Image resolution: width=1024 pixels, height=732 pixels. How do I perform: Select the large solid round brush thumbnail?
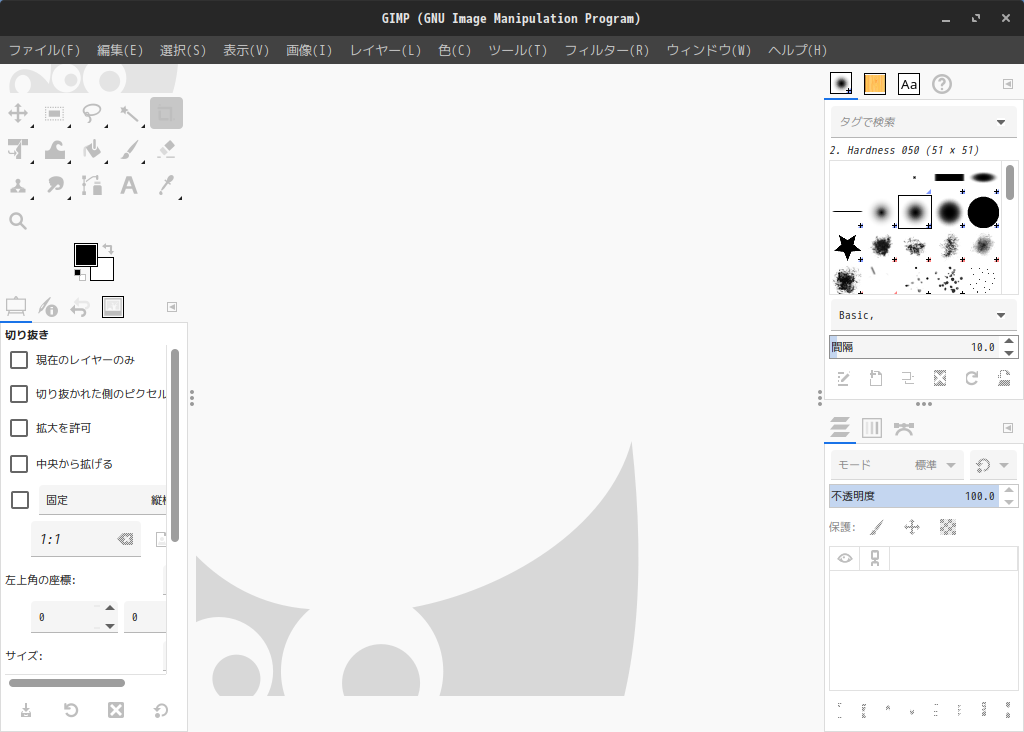(x=983, y=212)
